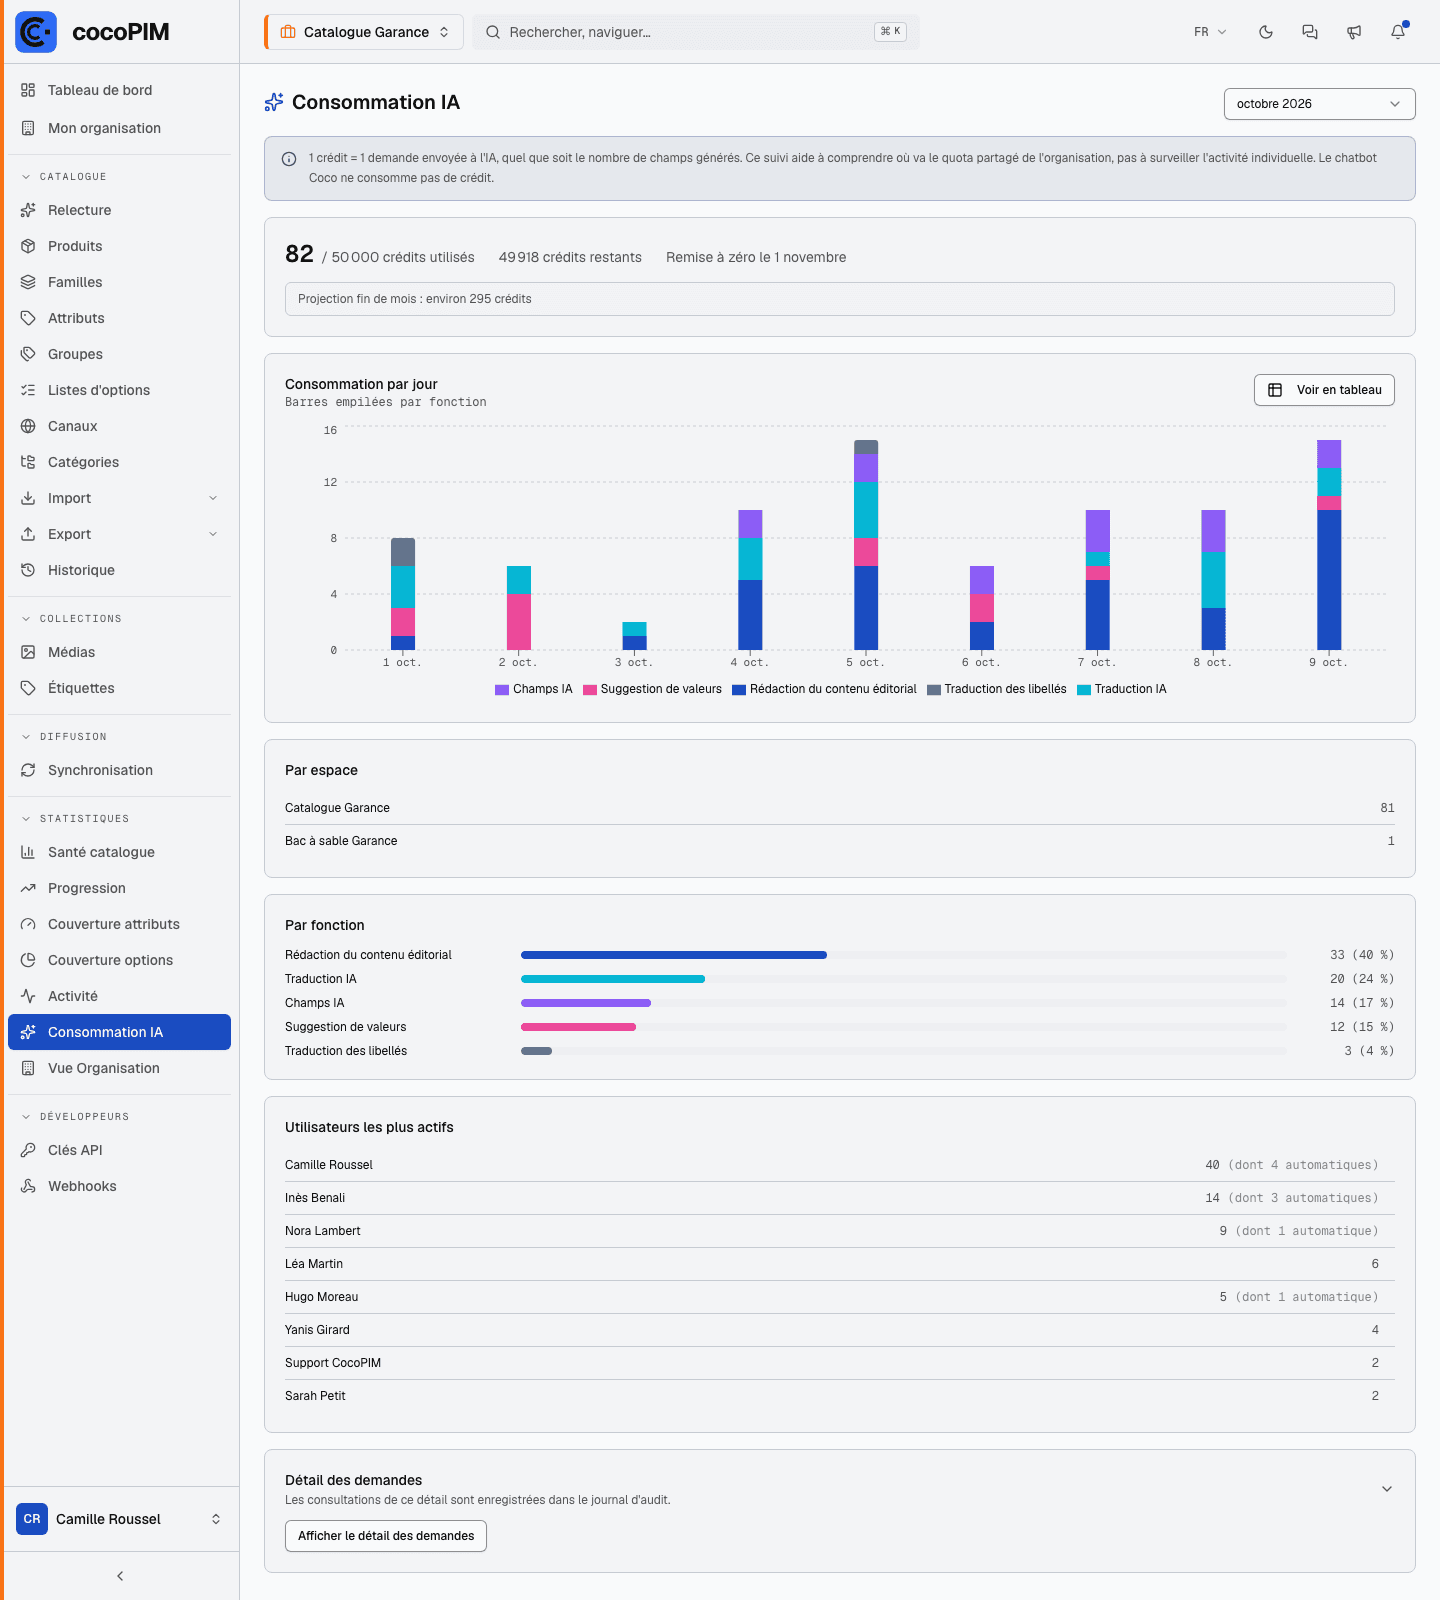
Task: Open Vue Organisation page
Action: tap(120, 1068)
